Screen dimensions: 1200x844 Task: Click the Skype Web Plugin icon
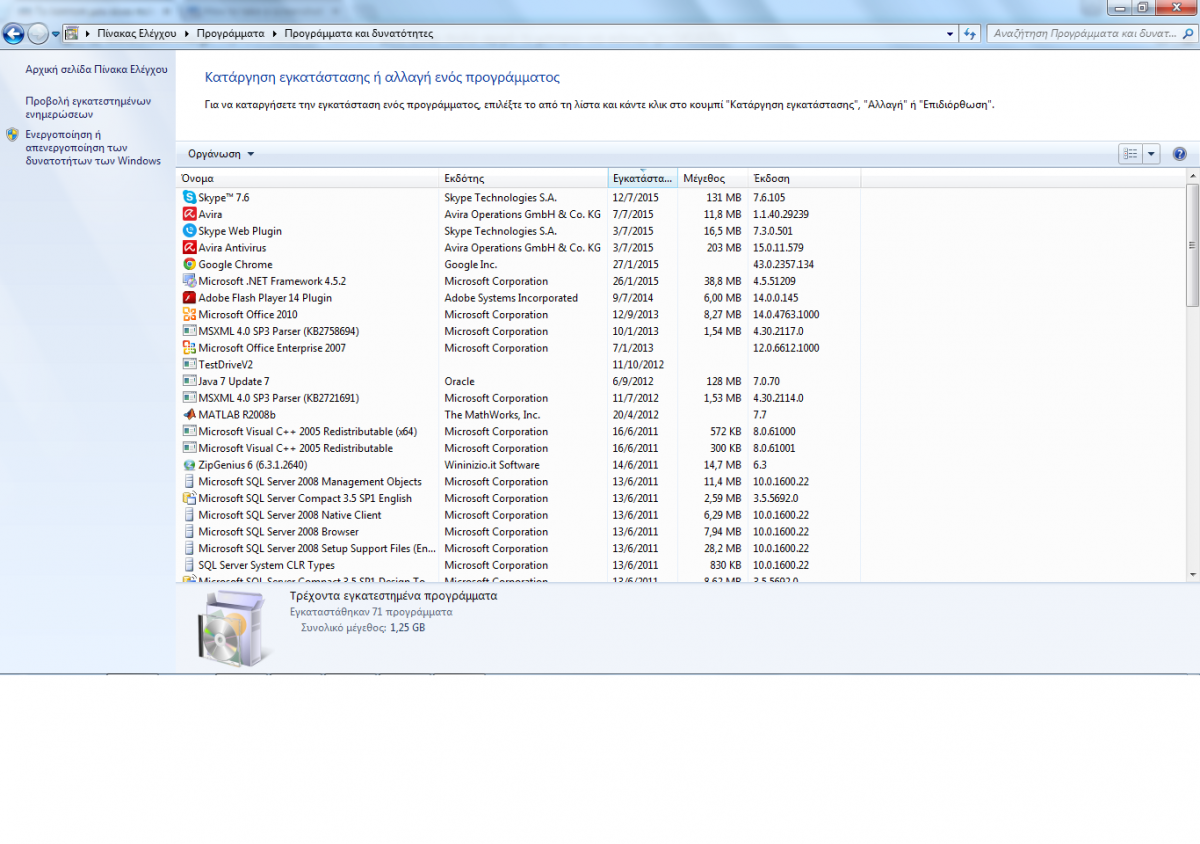click(x=189, y=231)
